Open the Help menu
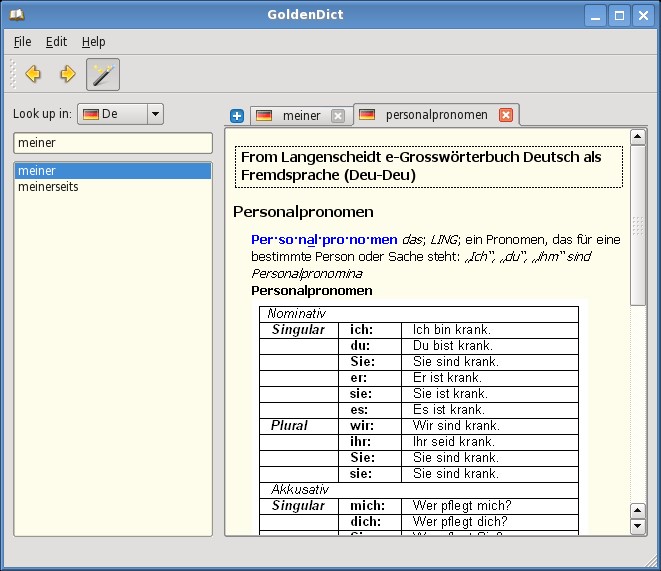This screenshot has width=661, height=571. (93, 42)
